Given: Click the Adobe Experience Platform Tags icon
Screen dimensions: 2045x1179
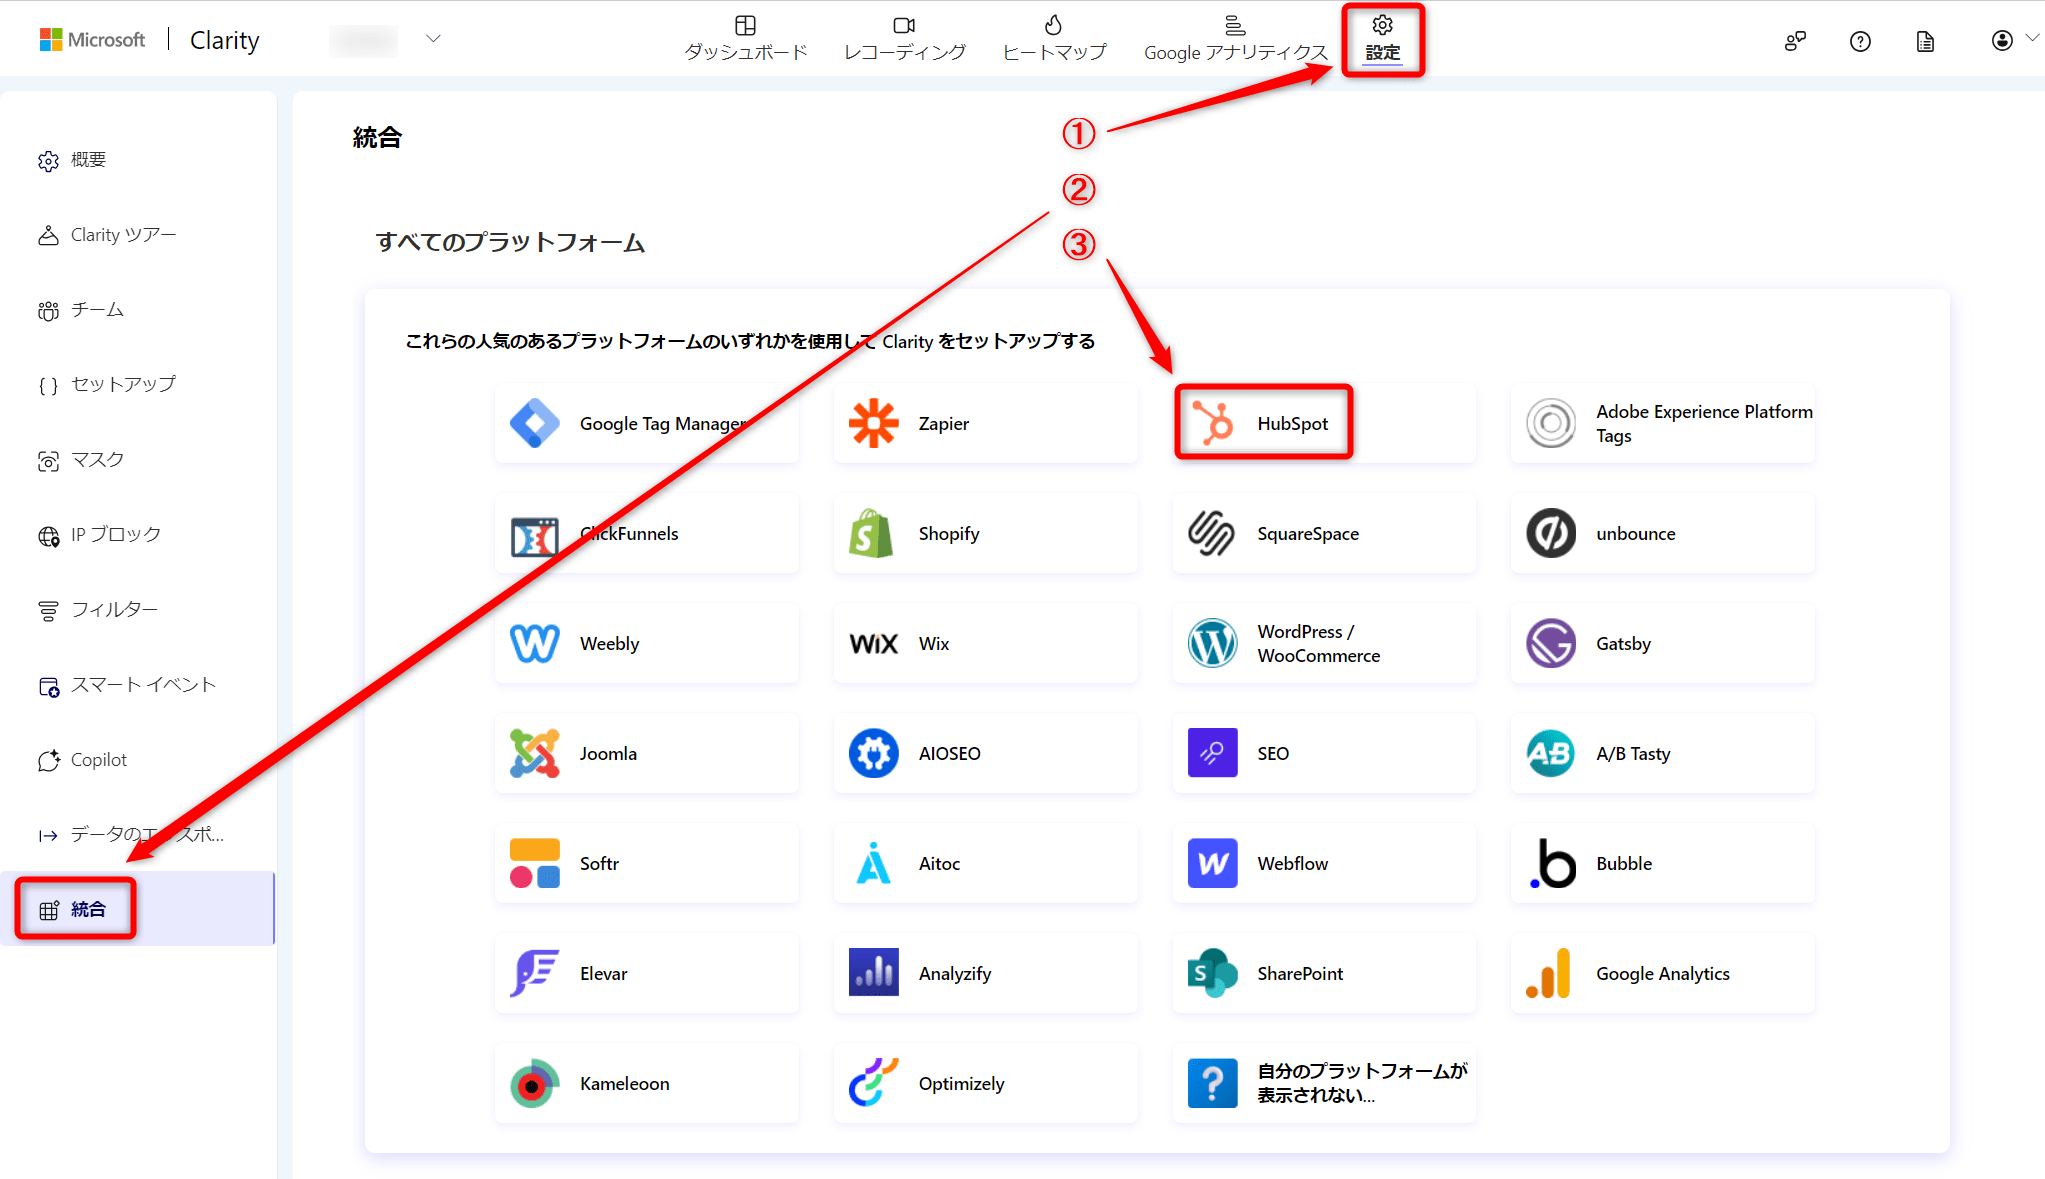Looking at the screenshot, I should tap(1551, 423).
